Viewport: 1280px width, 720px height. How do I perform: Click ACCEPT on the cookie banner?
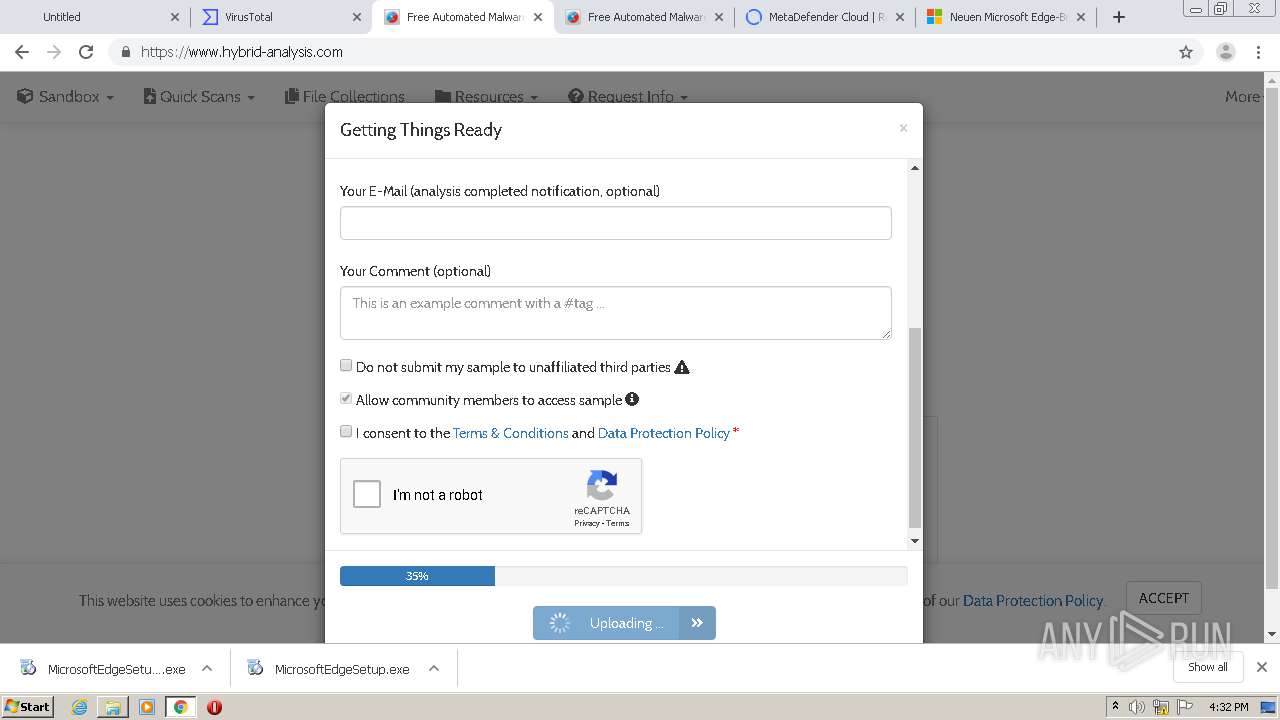tap(1164, 598)
